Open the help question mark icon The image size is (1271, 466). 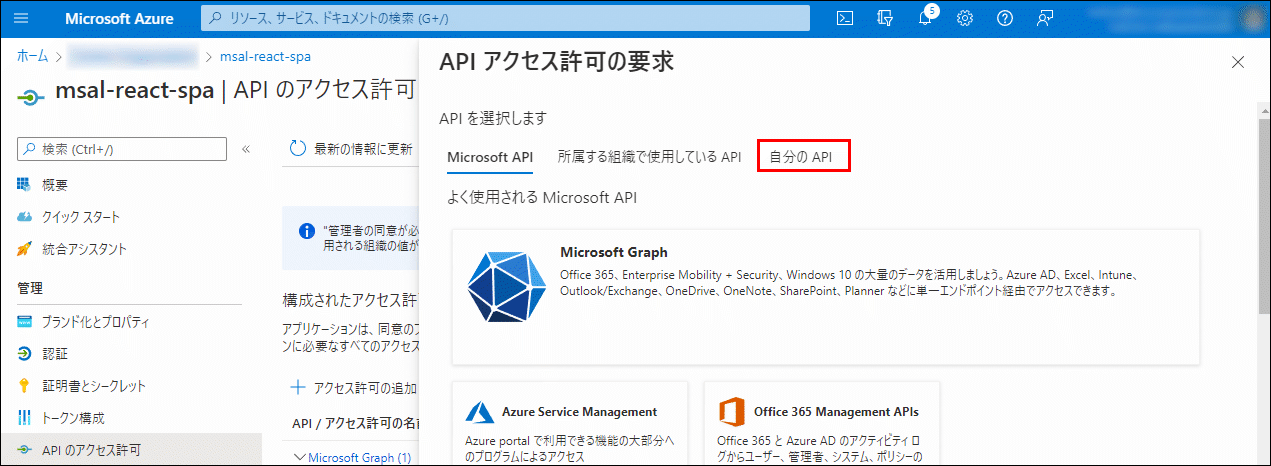point(1005,18)
